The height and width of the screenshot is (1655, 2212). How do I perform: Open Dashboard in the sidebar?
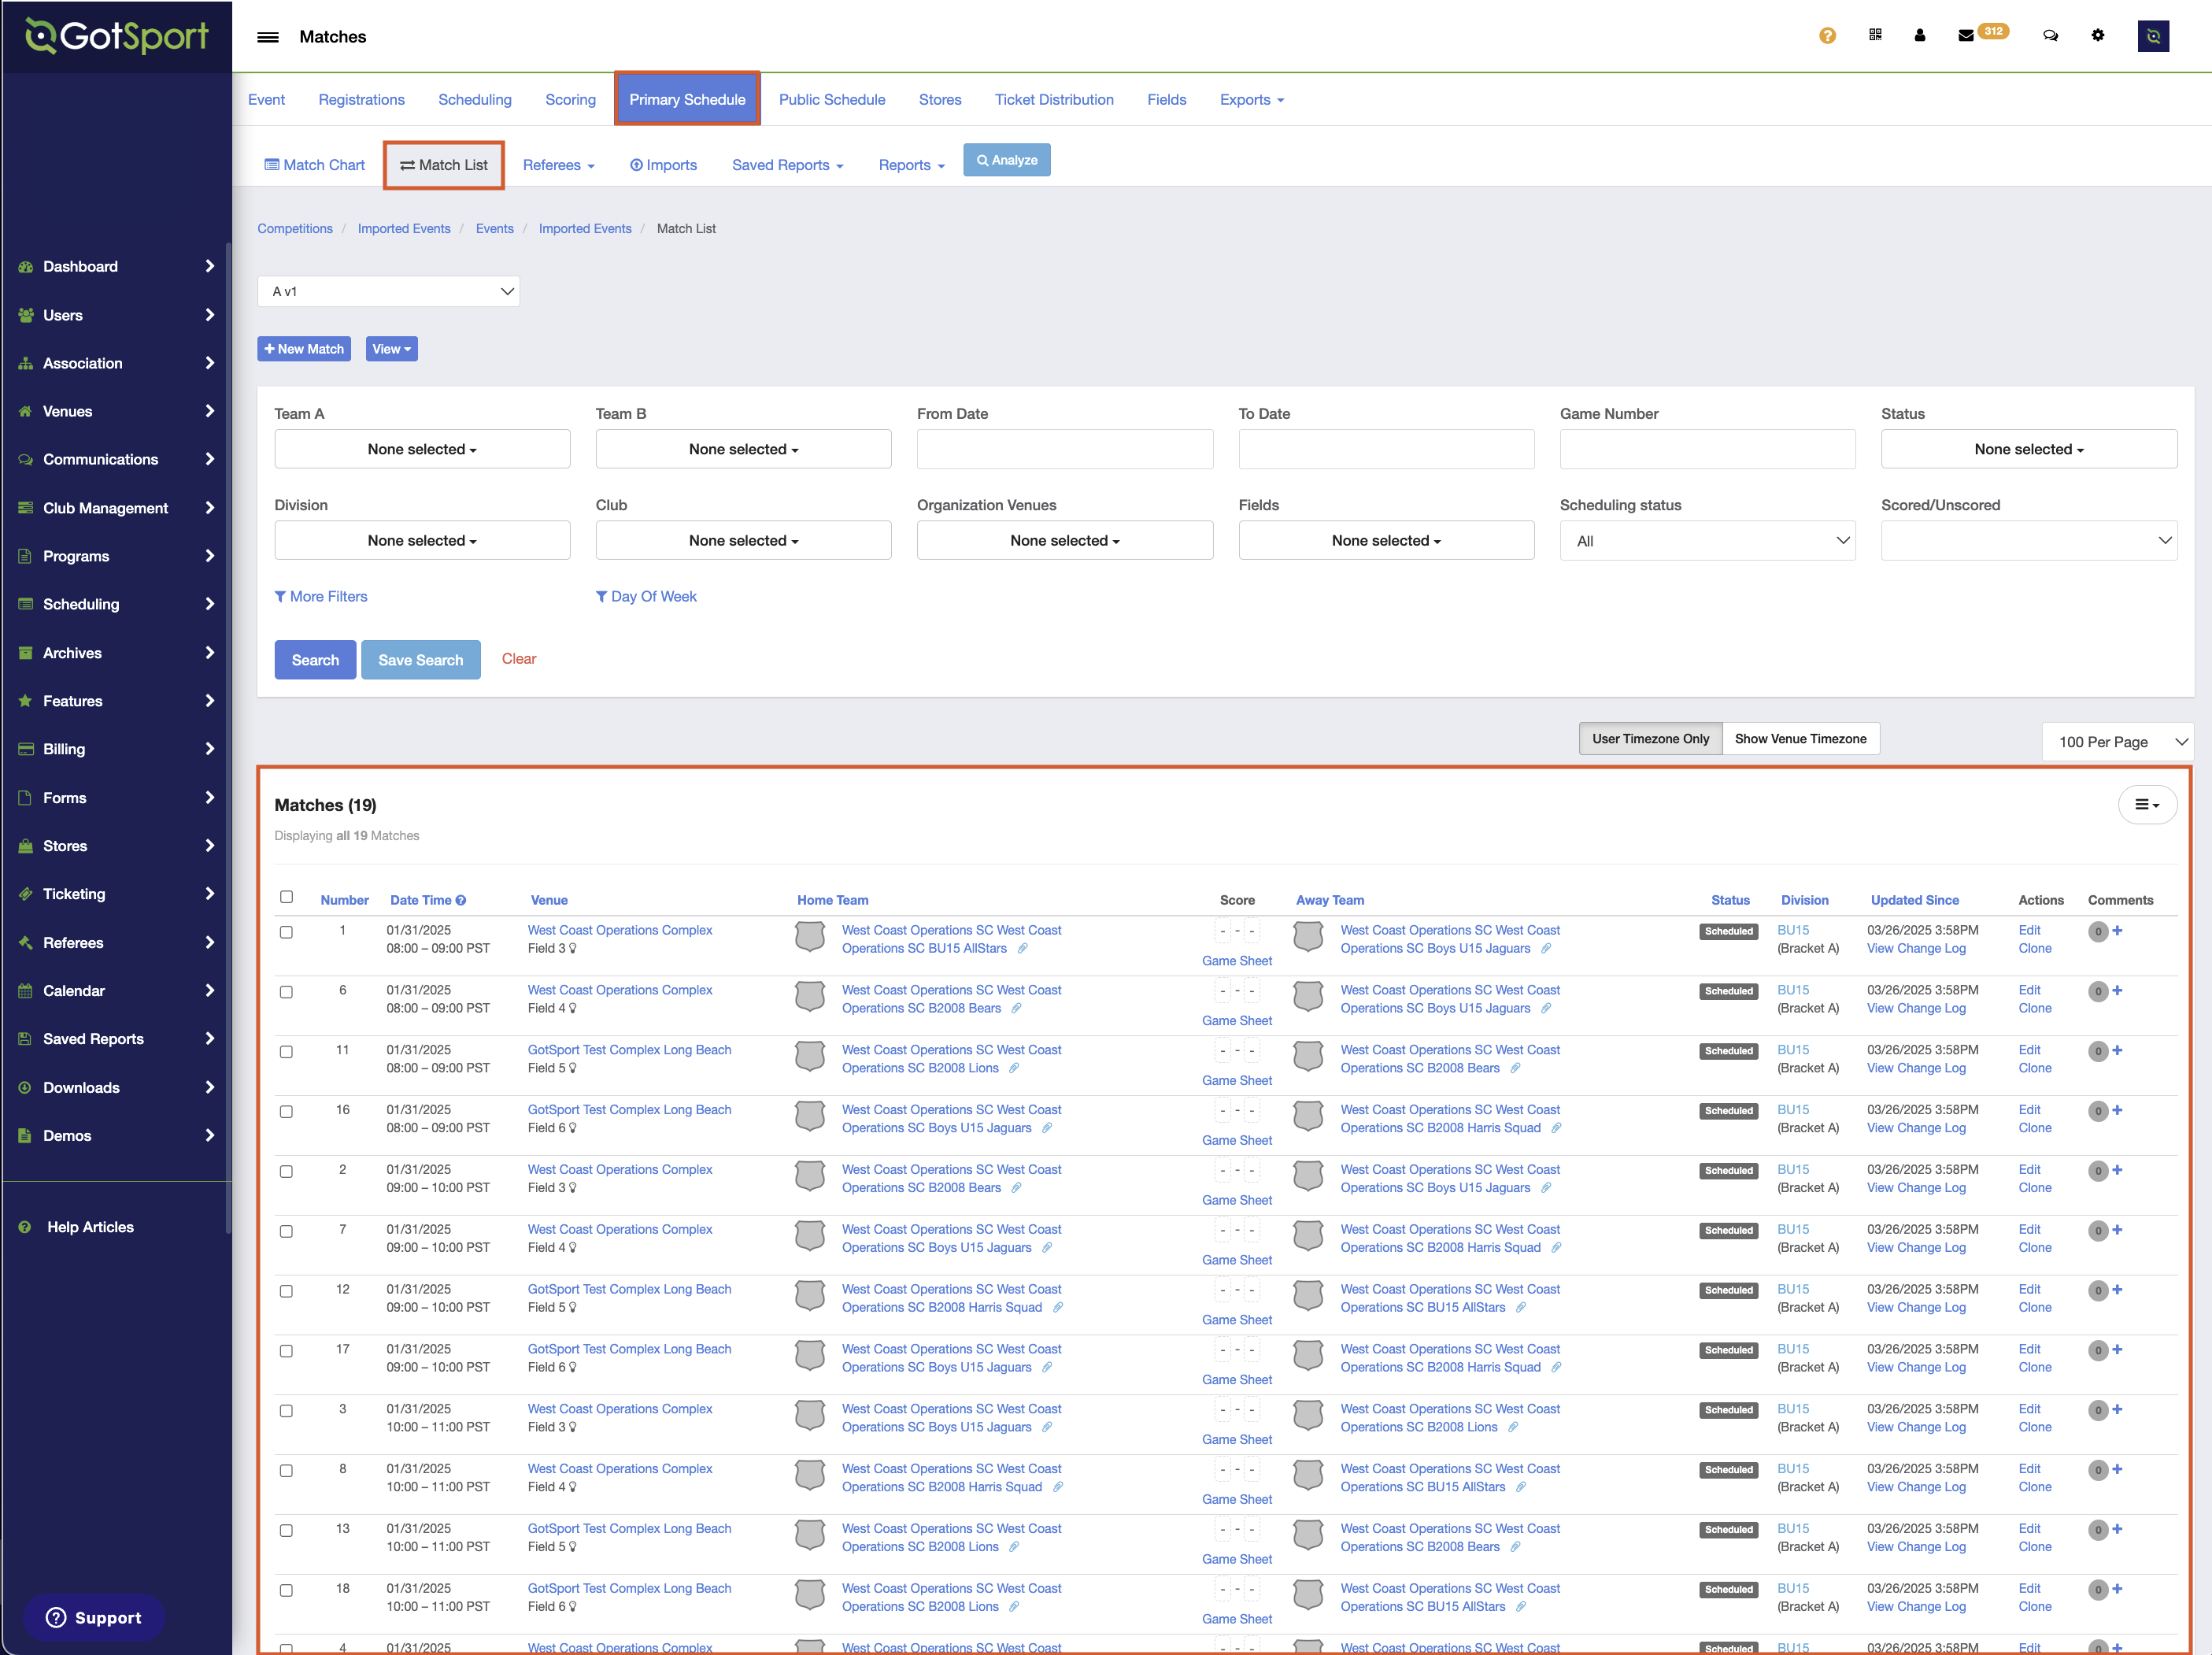(116, 266)
